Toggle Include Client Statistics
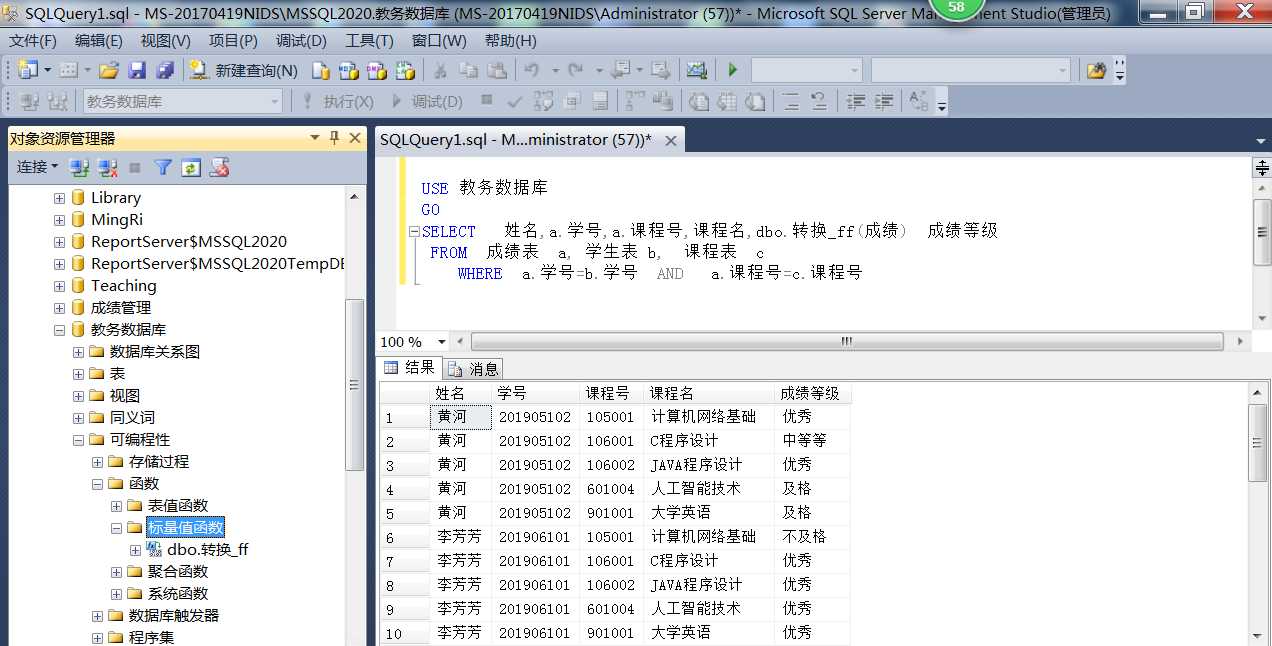The width and height of the screenshot is (1272, 646). [661, 101]
